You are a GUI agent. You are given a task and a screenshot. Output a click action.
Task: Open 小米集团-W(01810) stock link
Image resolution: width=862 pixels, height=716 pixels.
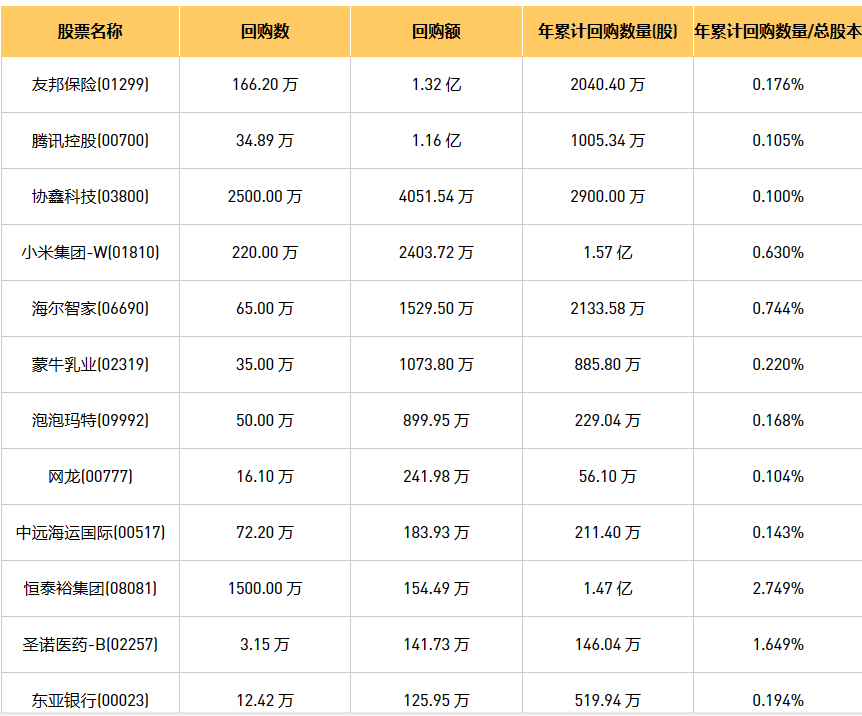pos(90,253)
